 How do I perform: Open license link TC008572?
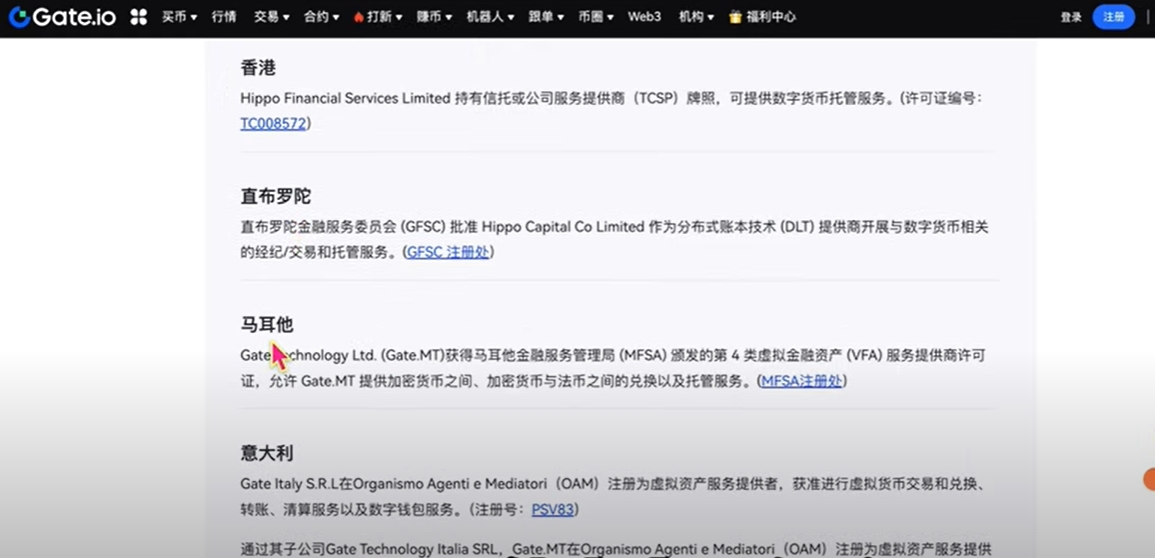click(273, 124)
